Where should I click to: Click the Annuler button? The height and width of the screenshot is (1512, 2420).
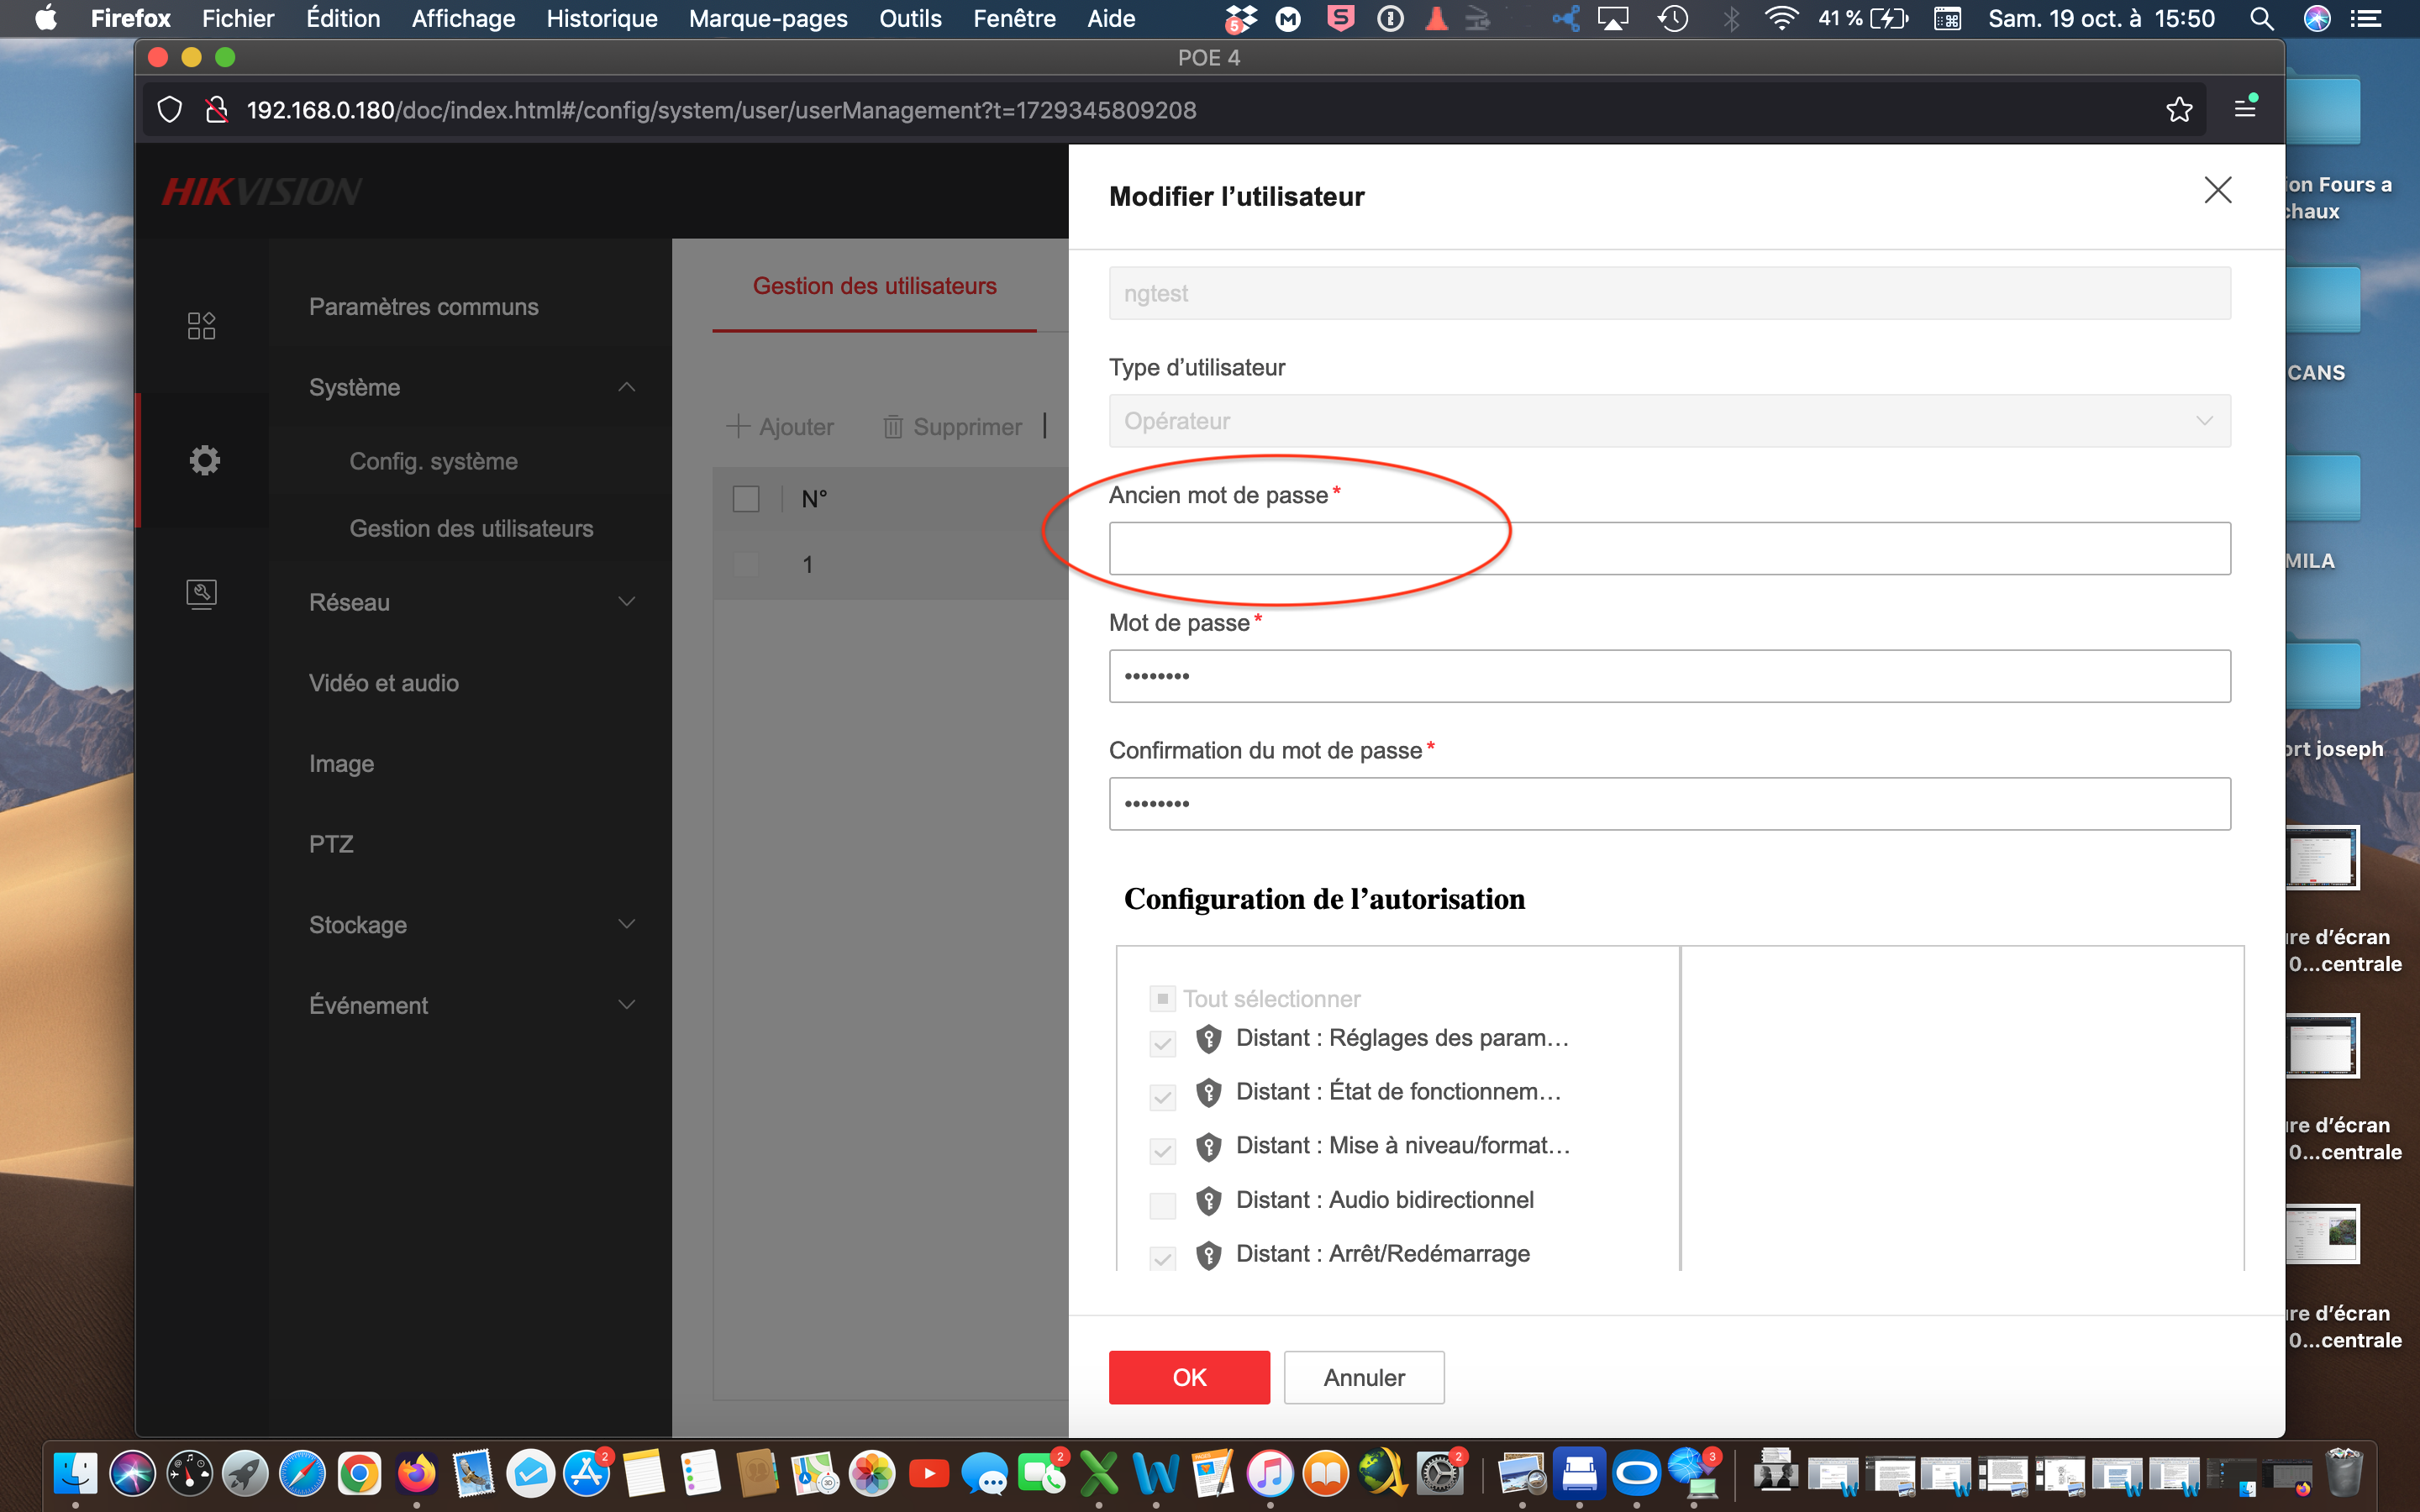pos(1363,1377)
